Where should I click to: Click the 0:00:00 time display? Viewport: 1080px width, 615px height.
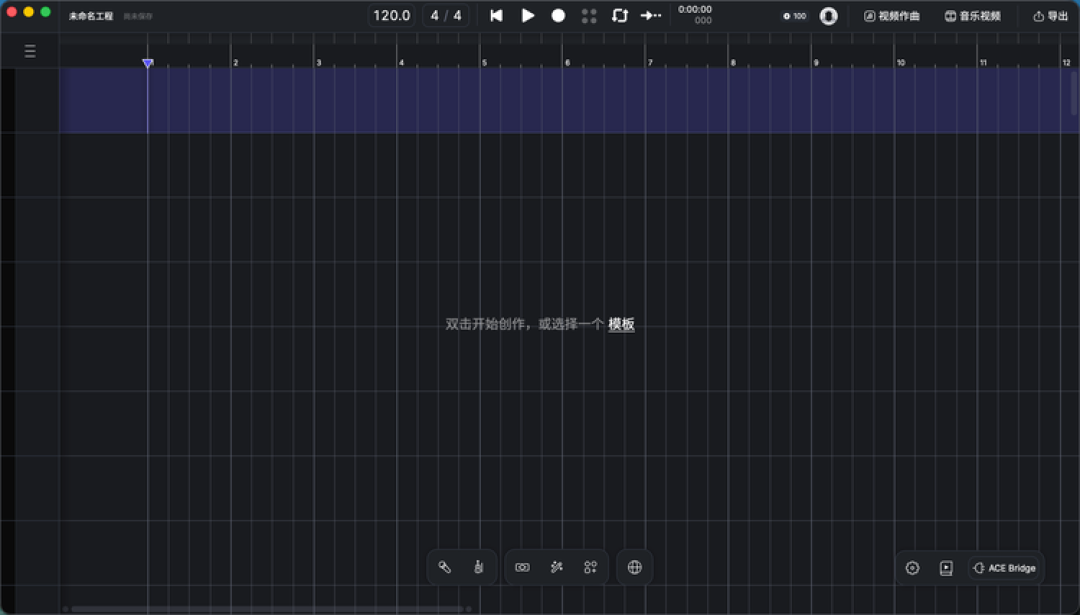point(695,10)
